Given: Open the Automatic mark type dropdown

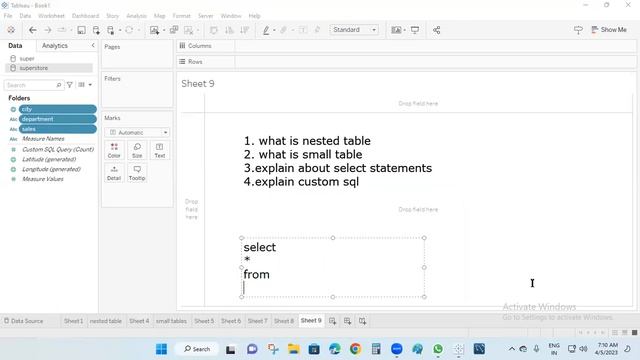Looking at the screenshot, I should point(137,132).
